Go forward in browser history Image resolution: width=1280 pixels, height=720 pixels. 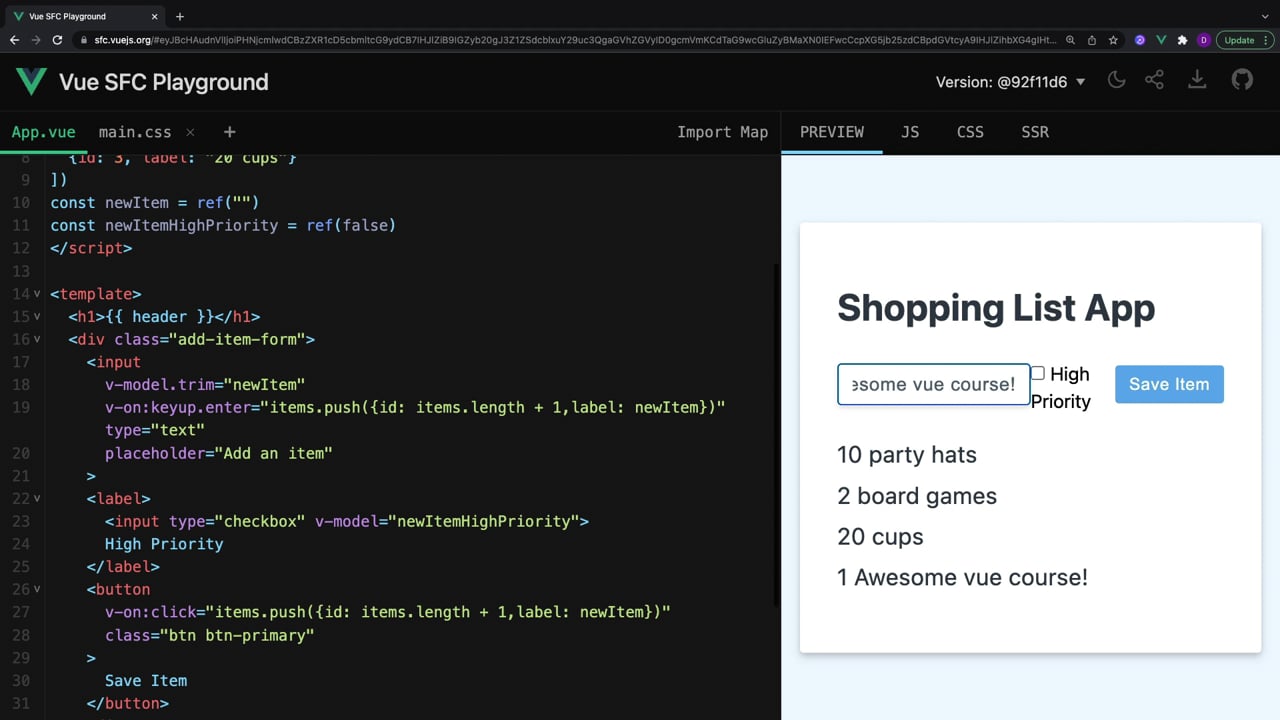click(x=36, y=40)
